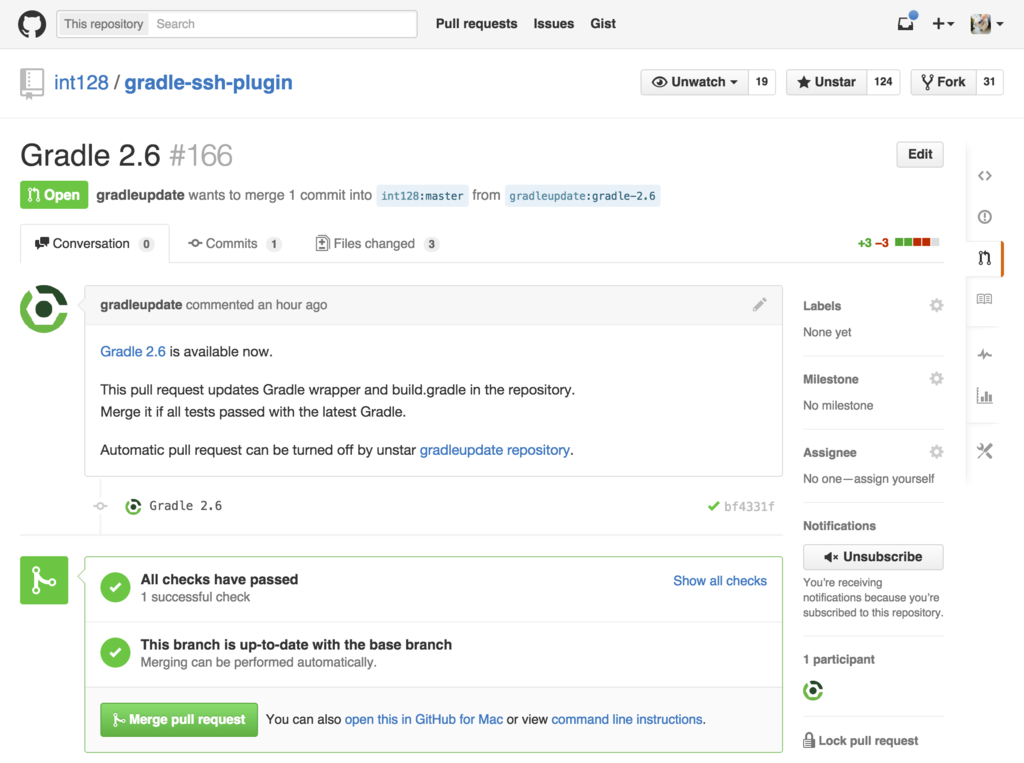Image resolution: width=1024 pixels, height=763 pixels.
Task: Open the GitHub Octocat logo home
Action: point(31,24)
